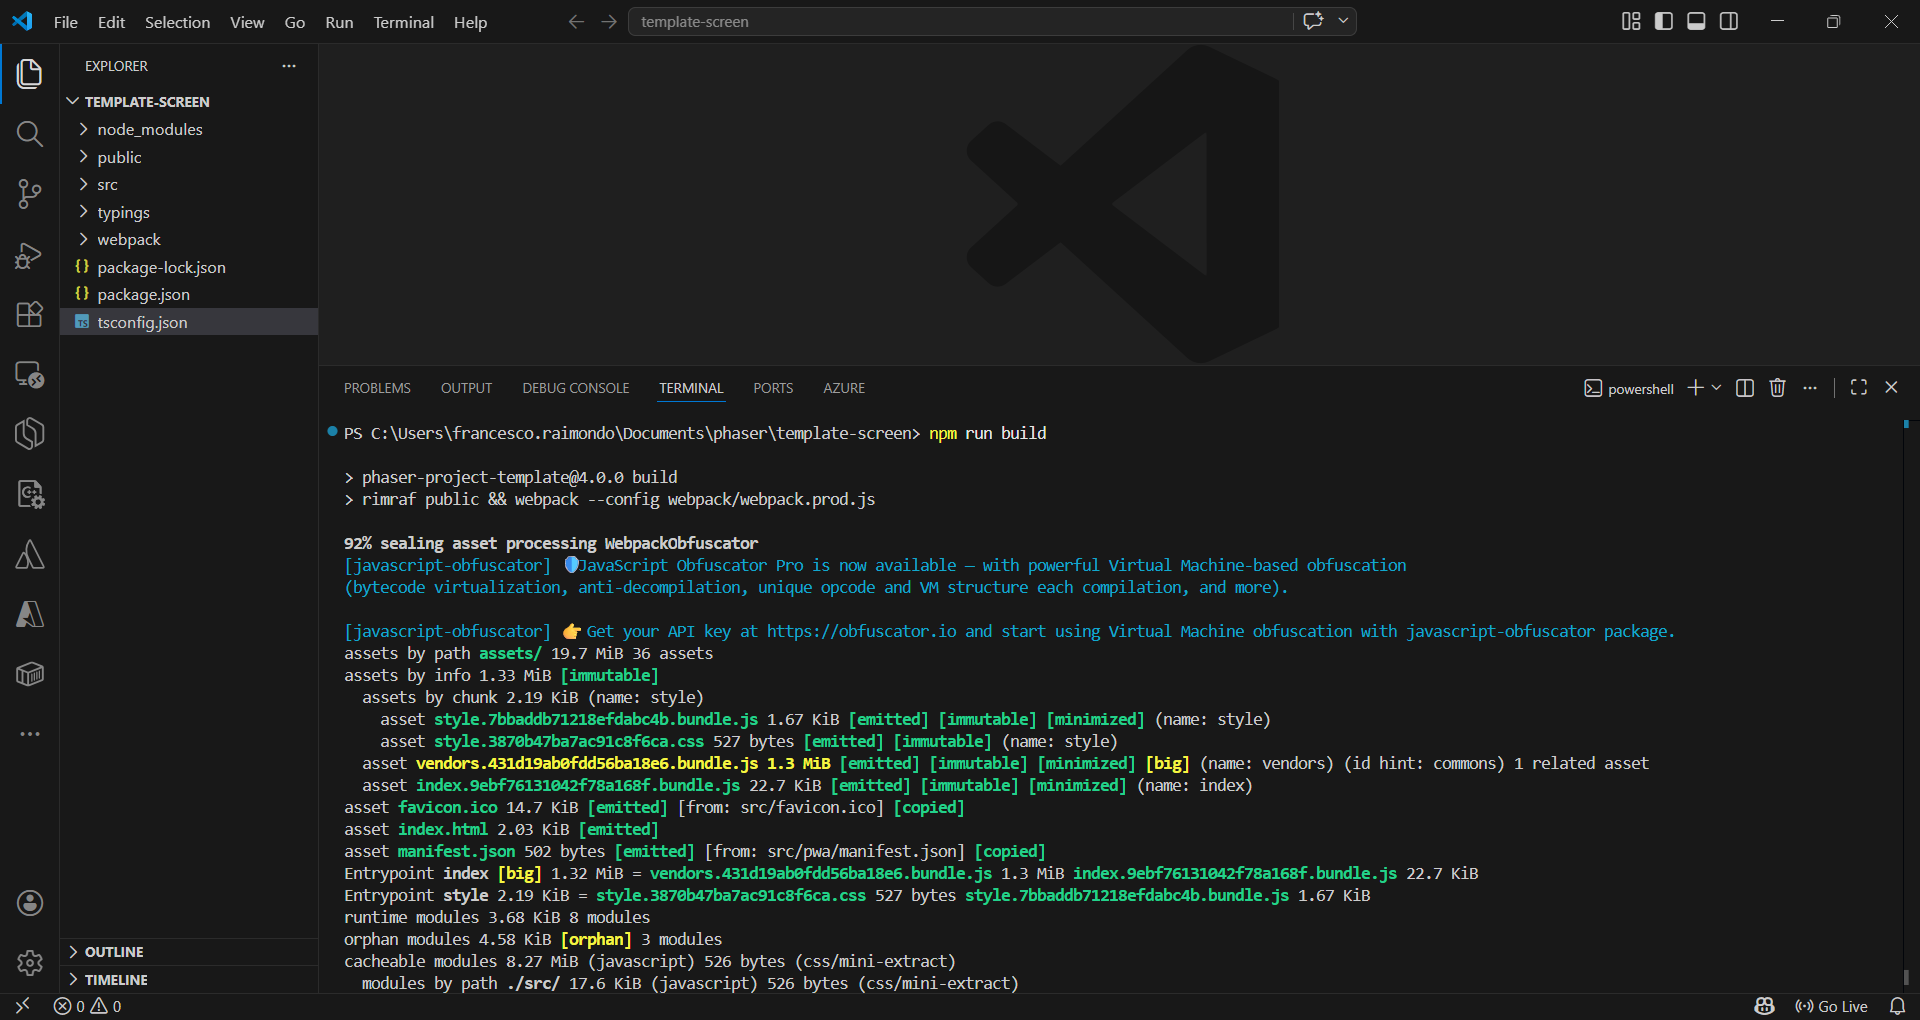Click the template-screen command center search box
Viewport: 1920px width, 1020px height.
tap(960, 21)
